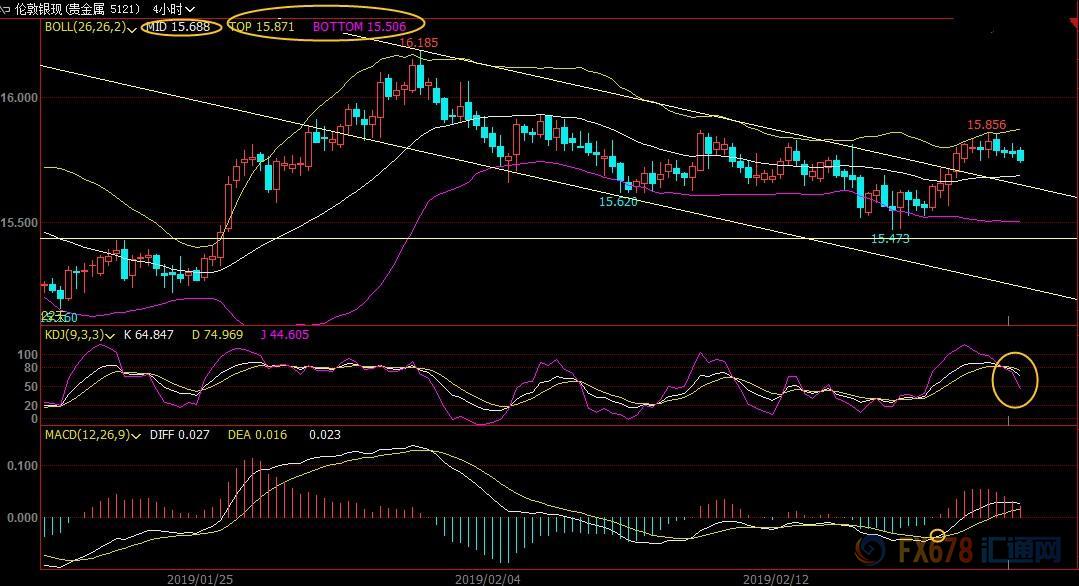
Task: Click the BOTTOM 15.506 value label
Action: (x=359, y=27)
